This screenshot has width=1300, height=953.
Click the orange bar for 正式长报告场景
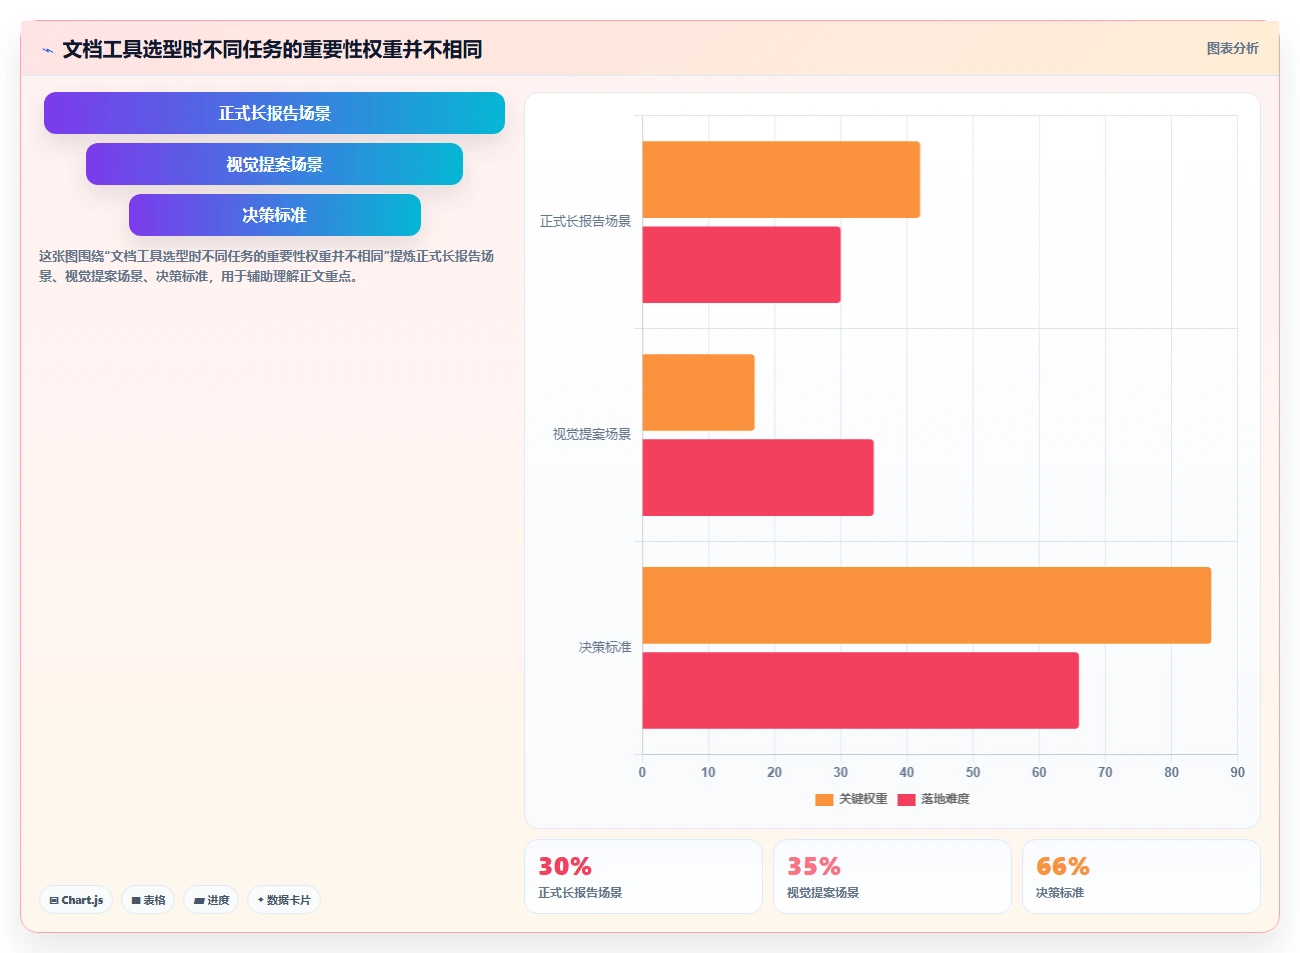[x=781, y=179]
